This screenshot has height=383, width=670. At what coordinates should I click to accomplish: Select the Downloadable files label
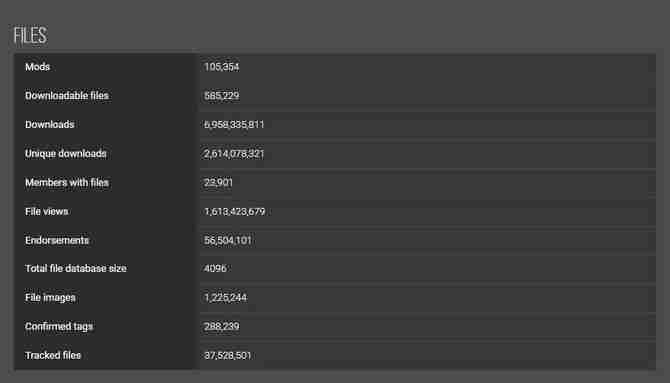(67, 96)
